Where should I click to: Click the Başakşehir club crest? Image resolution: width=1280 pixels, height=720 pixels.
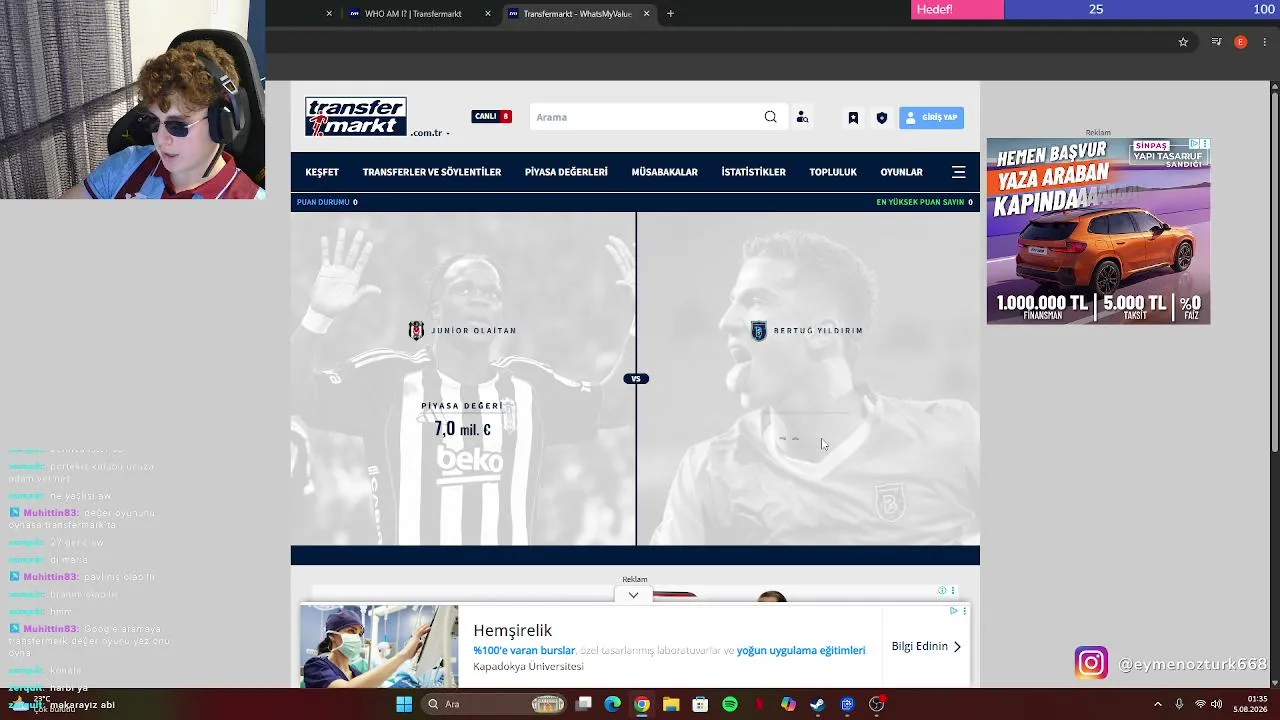click(759, 331)
